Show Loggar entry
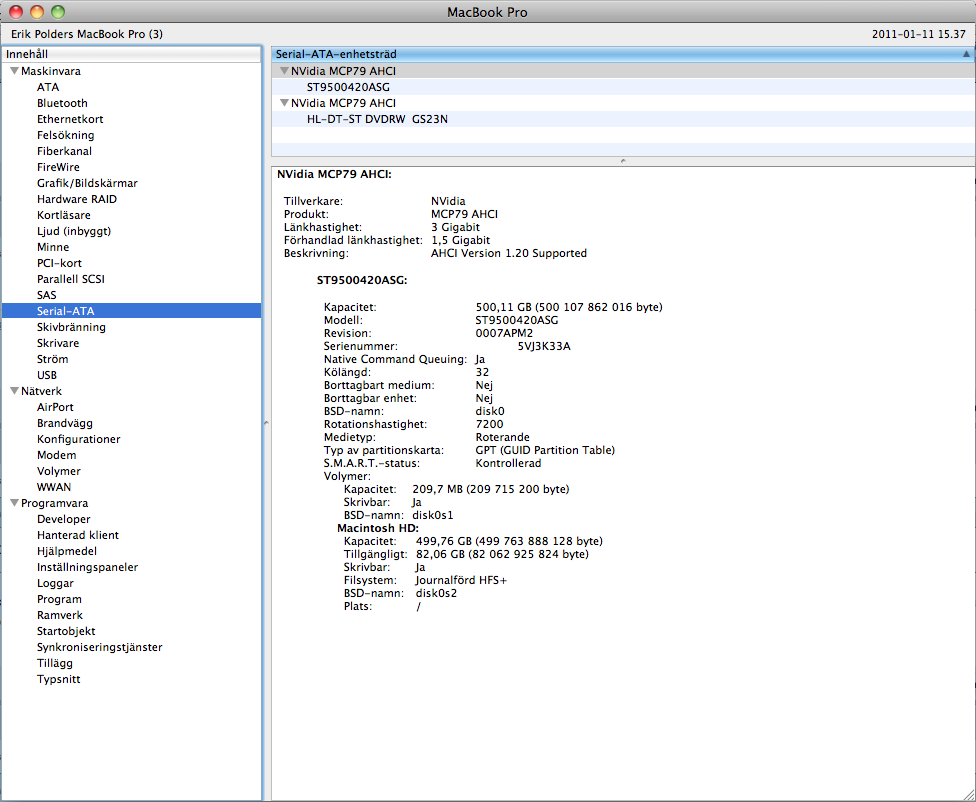This screenshot has height=802, width=976. [x=55, y=583]
